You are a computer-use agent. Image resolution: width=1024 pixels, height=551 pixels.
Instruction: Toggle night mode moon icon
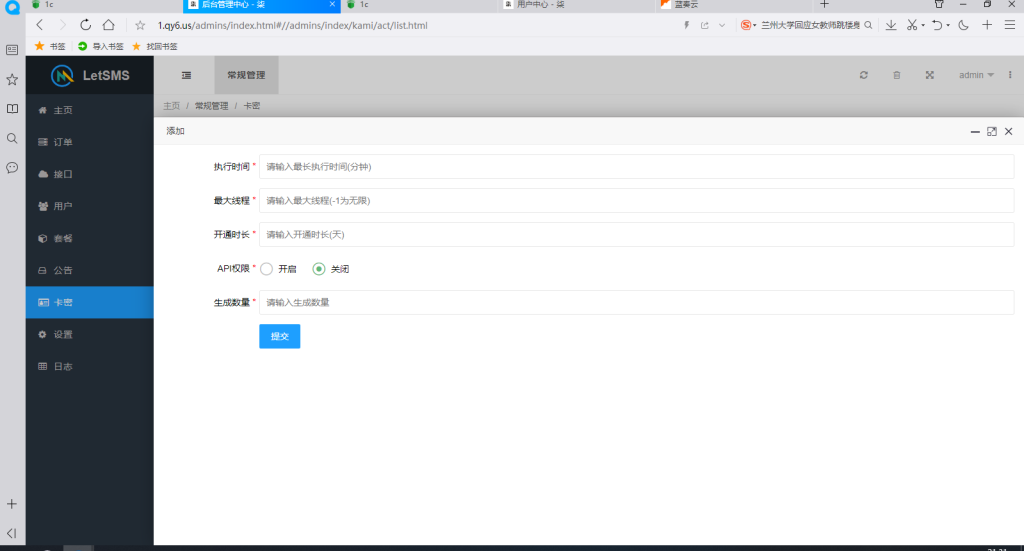click(963, 25)
